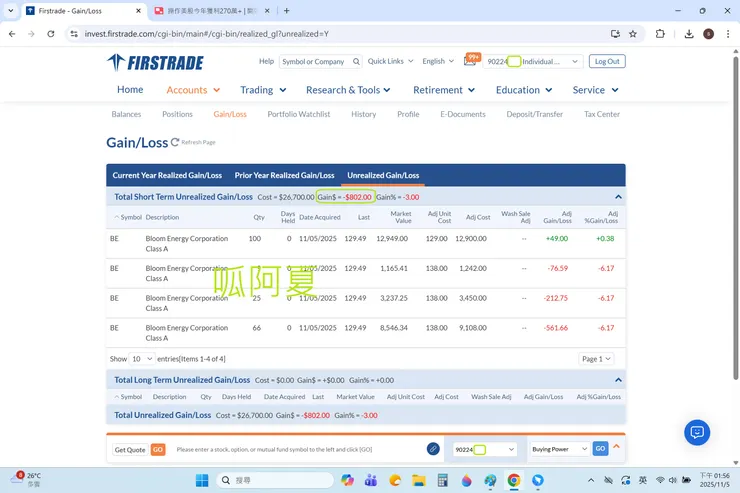Image resolution: width=740 pixels, height=493 pixels.
Task: Click the Refresh Page icon beside Gain/Loss
Action: coord(175,142)
